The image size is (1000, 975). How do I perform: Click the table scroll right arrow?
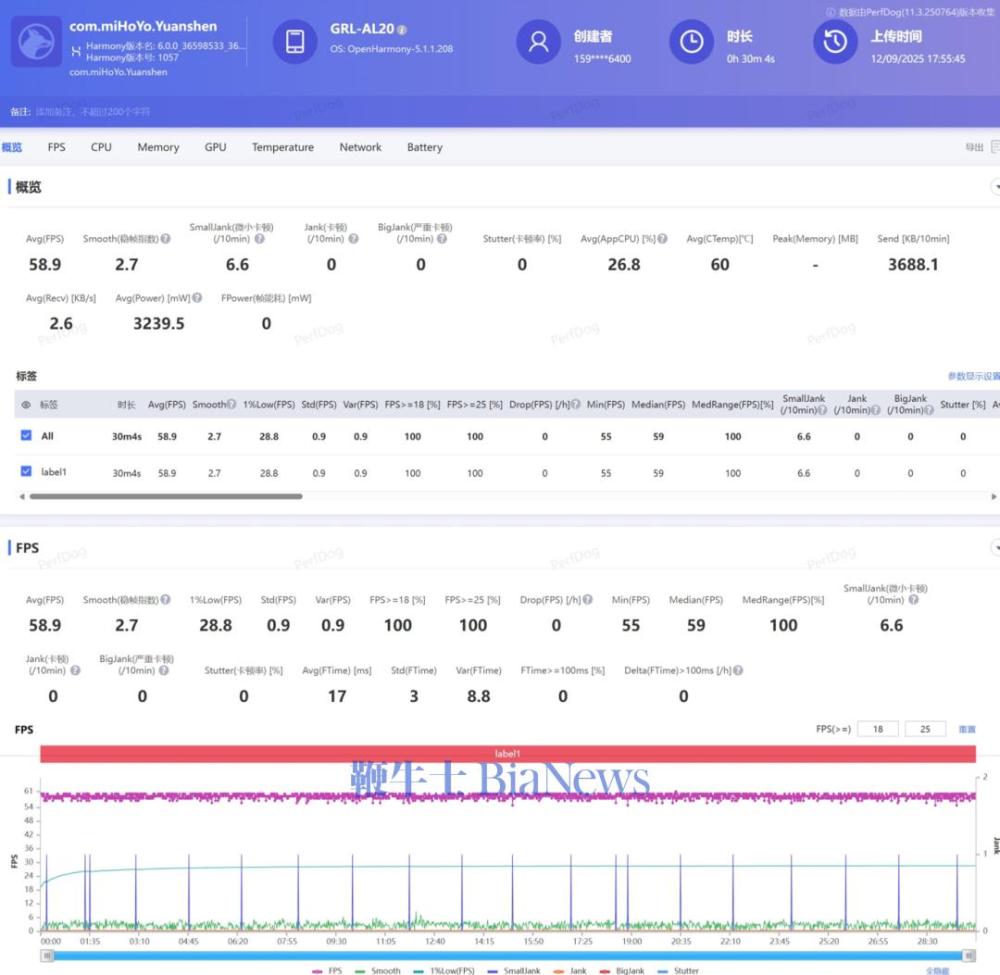993,496
